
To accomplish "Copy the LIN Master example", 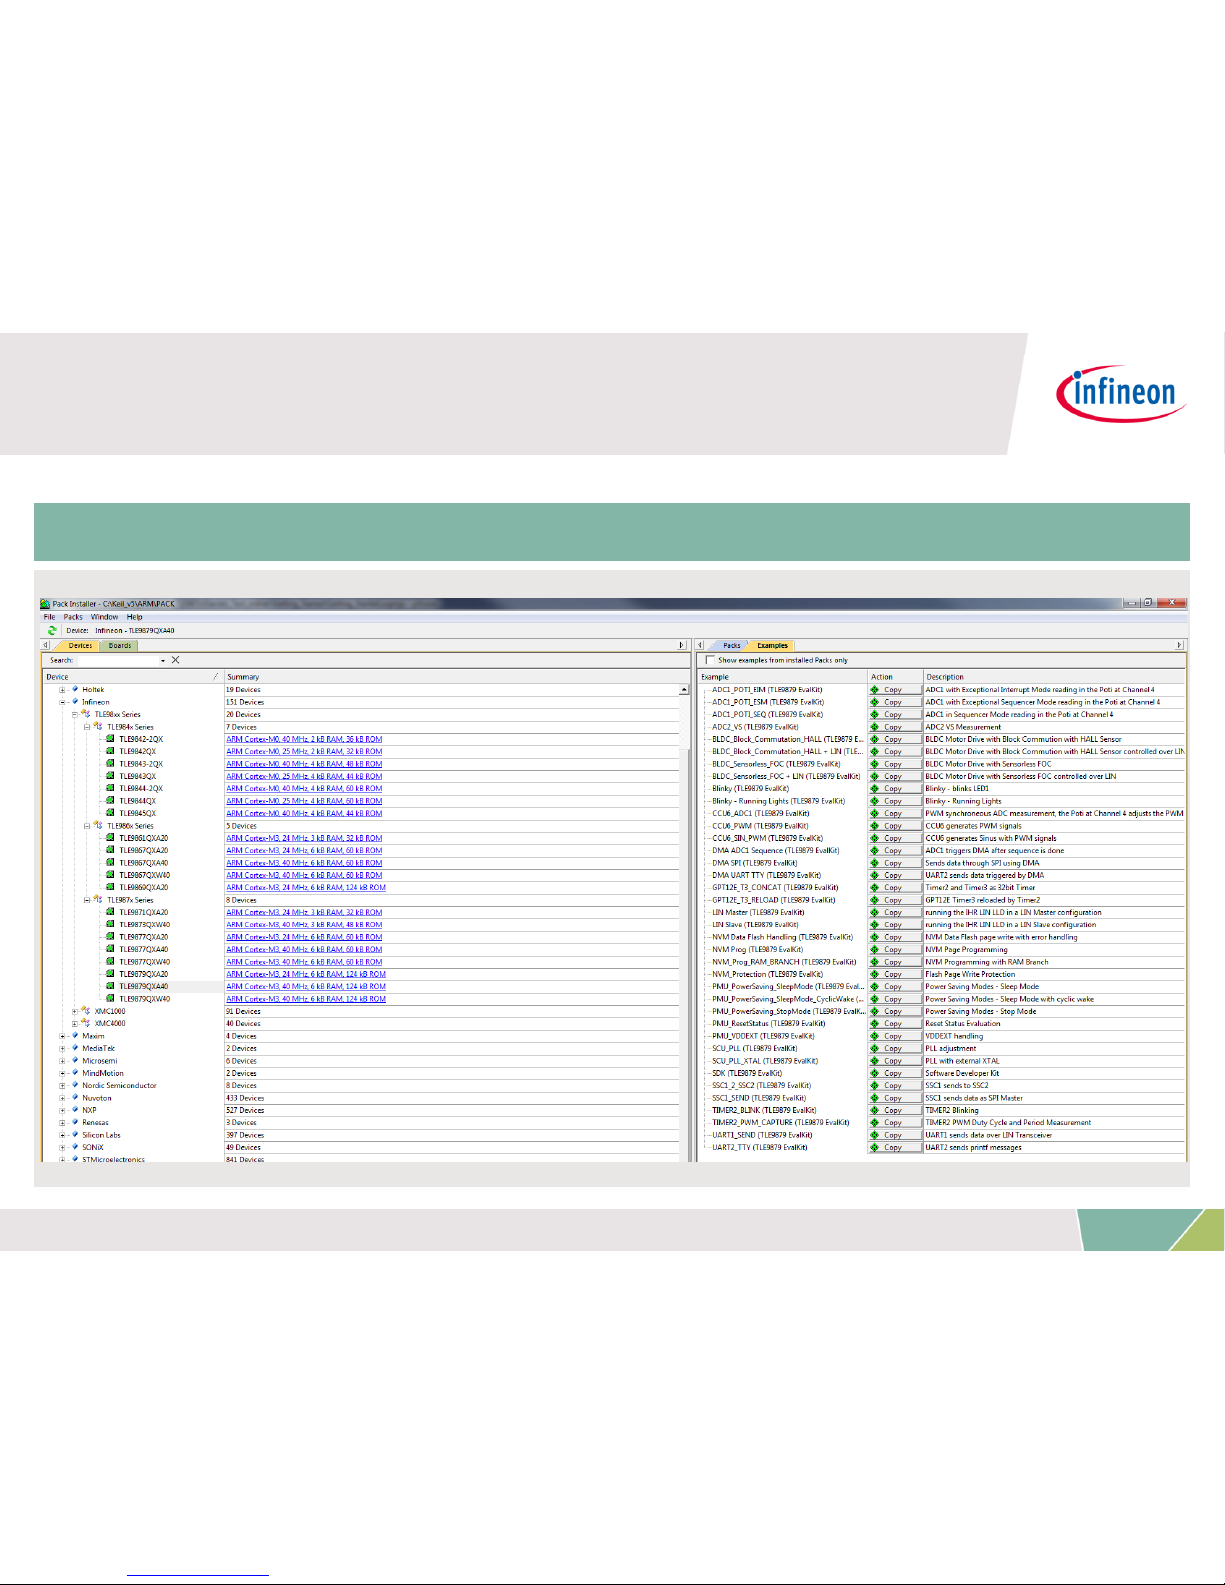I will click(x=893, y=912).
